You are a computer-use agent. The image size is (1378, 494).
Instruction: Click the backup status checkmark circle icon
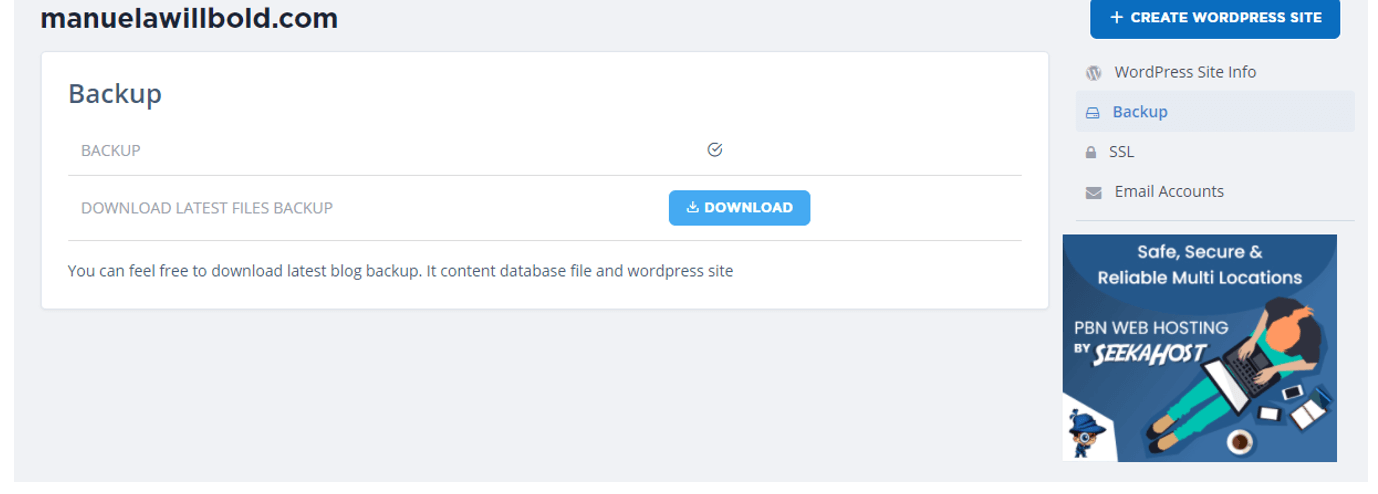tap(715, 150)
